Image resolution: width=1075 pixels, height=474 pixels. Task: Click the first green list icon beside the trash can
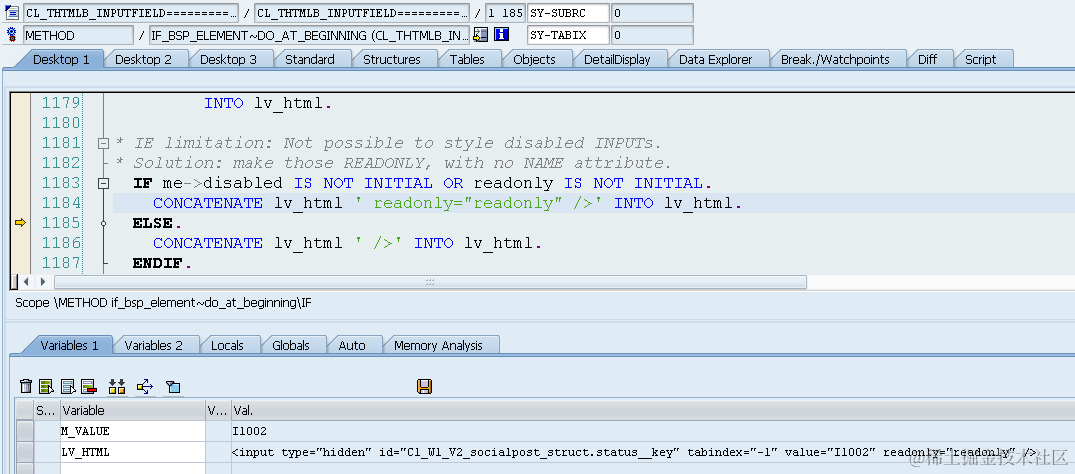click(46, 386)
